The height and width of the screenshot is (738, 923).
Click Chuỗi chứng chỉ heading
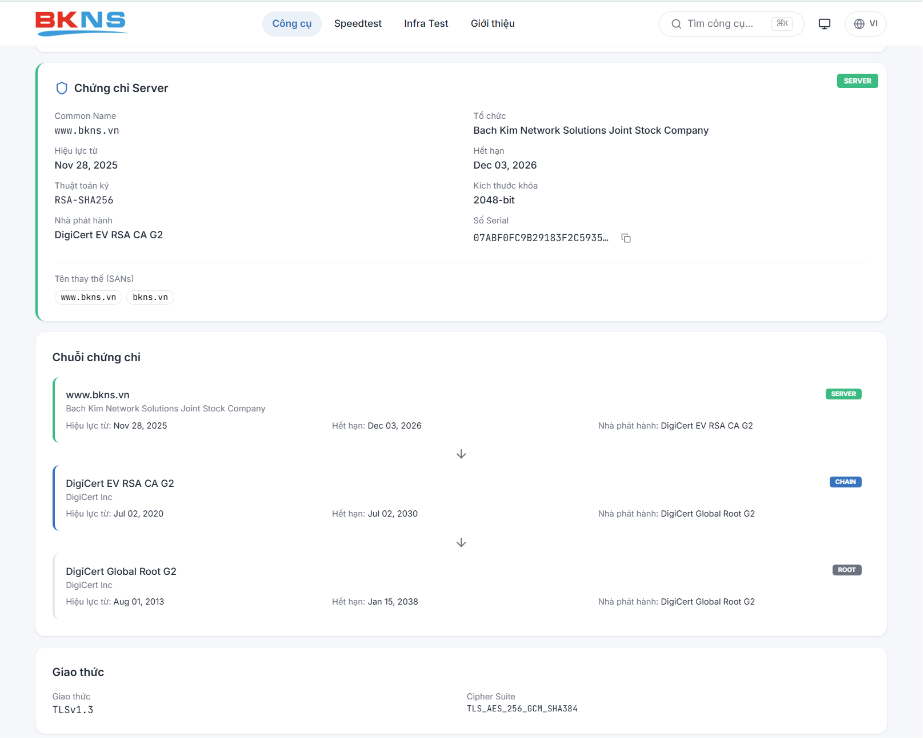(x=97, y=357)
